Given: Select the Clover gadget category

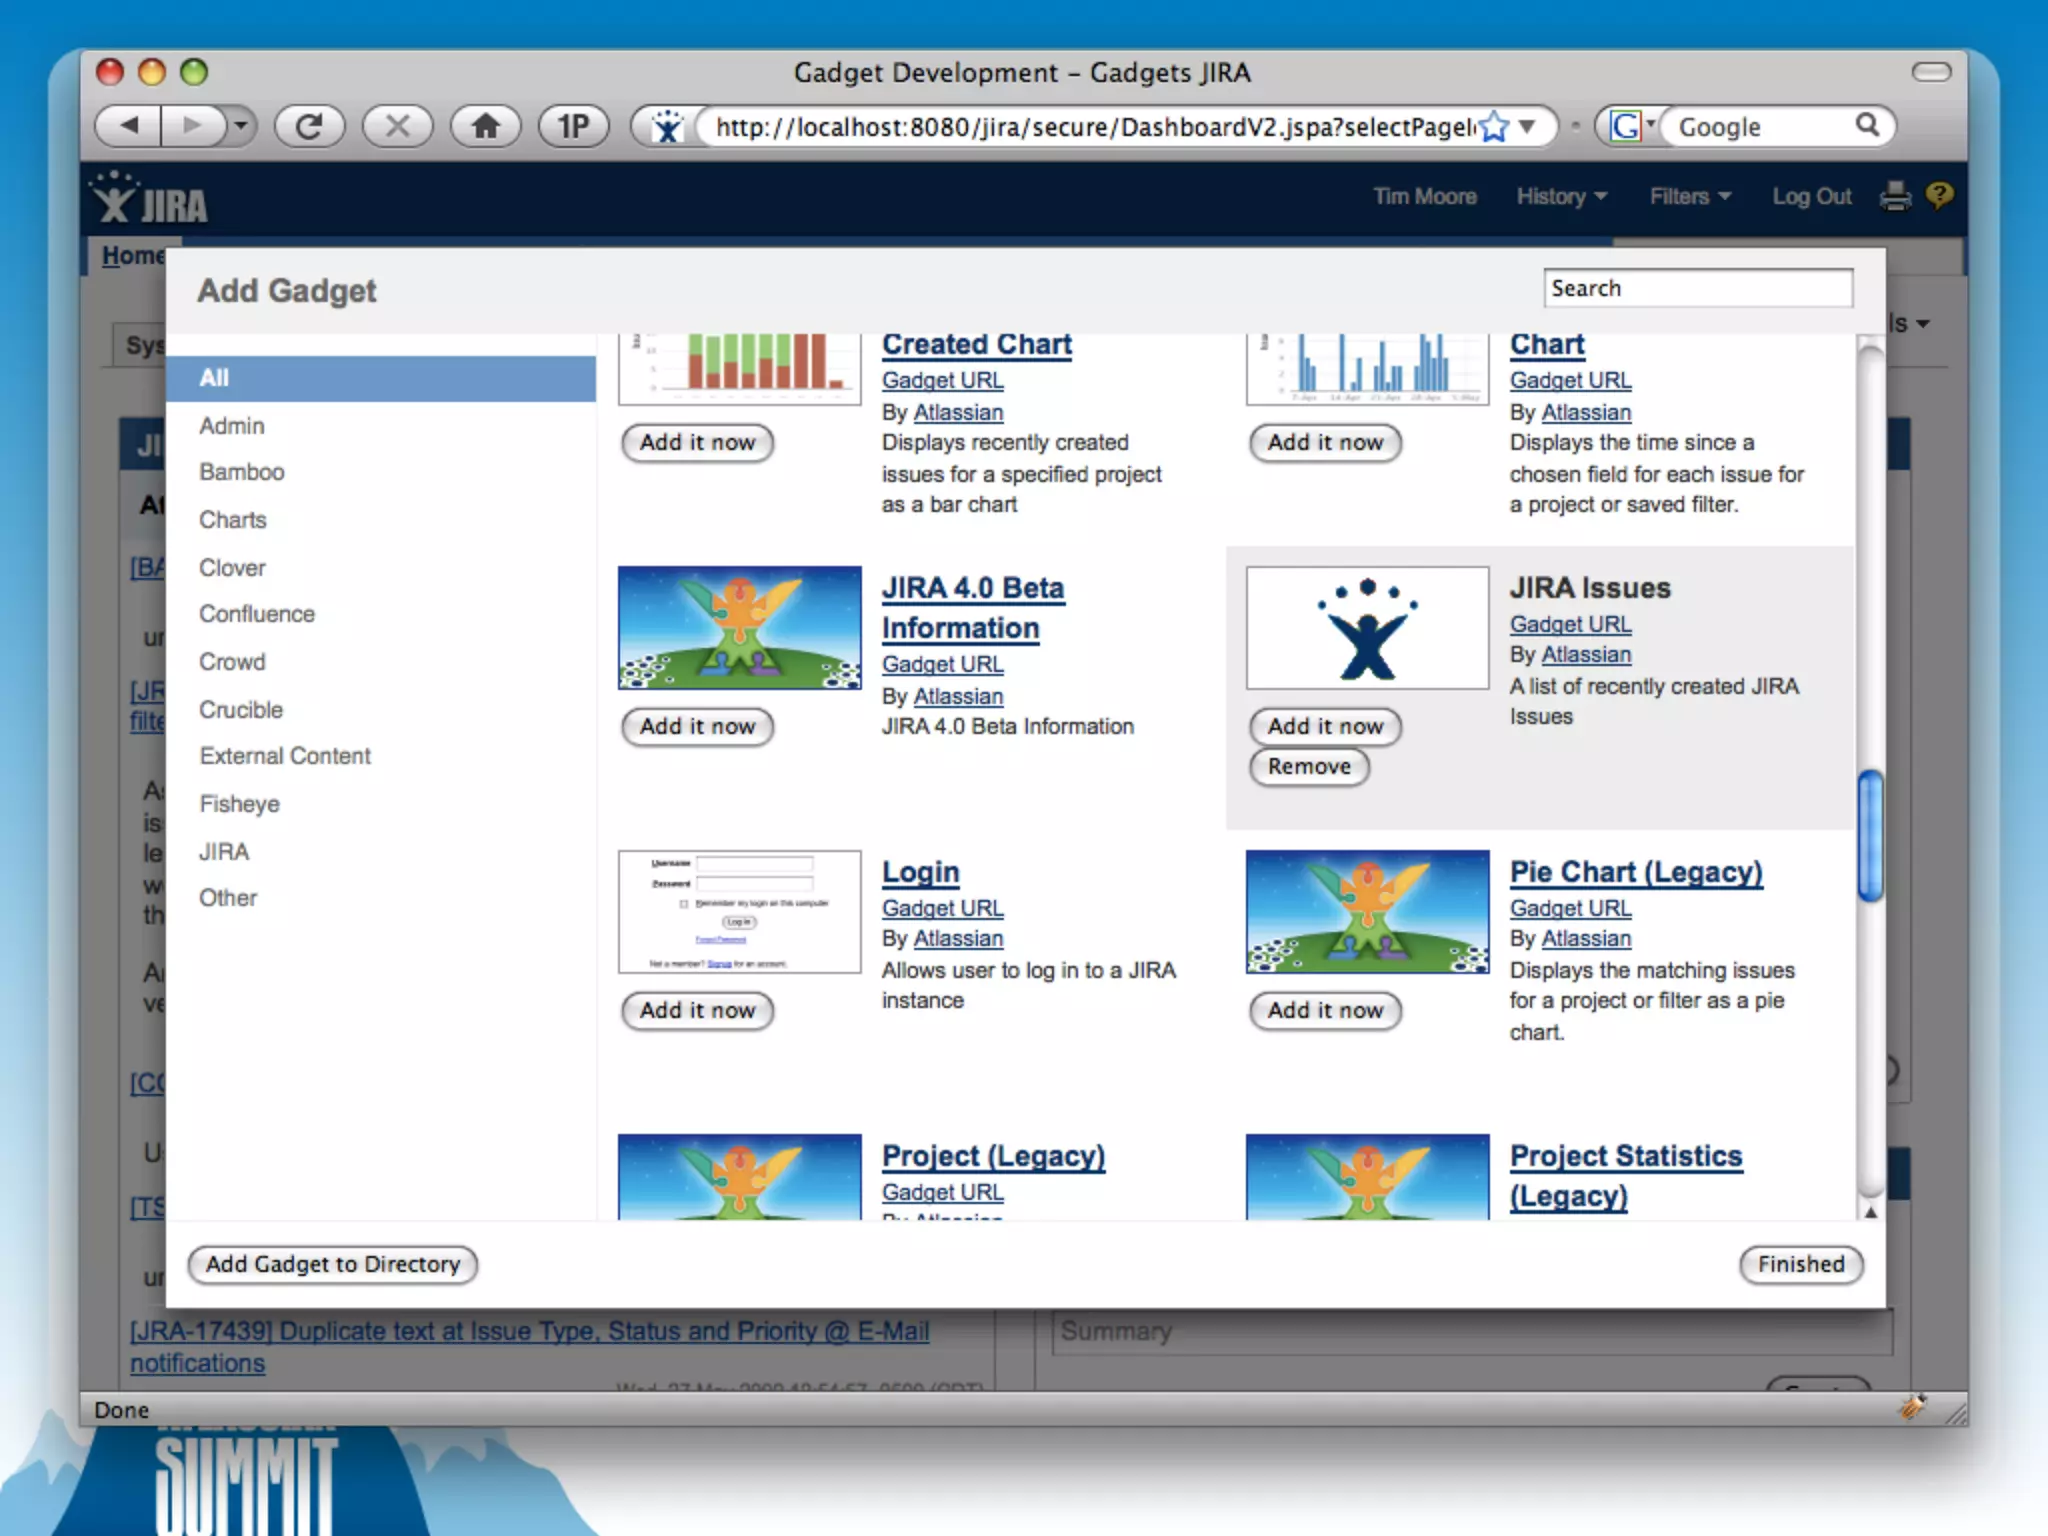Looking at the screenshot, I should 232,568.
